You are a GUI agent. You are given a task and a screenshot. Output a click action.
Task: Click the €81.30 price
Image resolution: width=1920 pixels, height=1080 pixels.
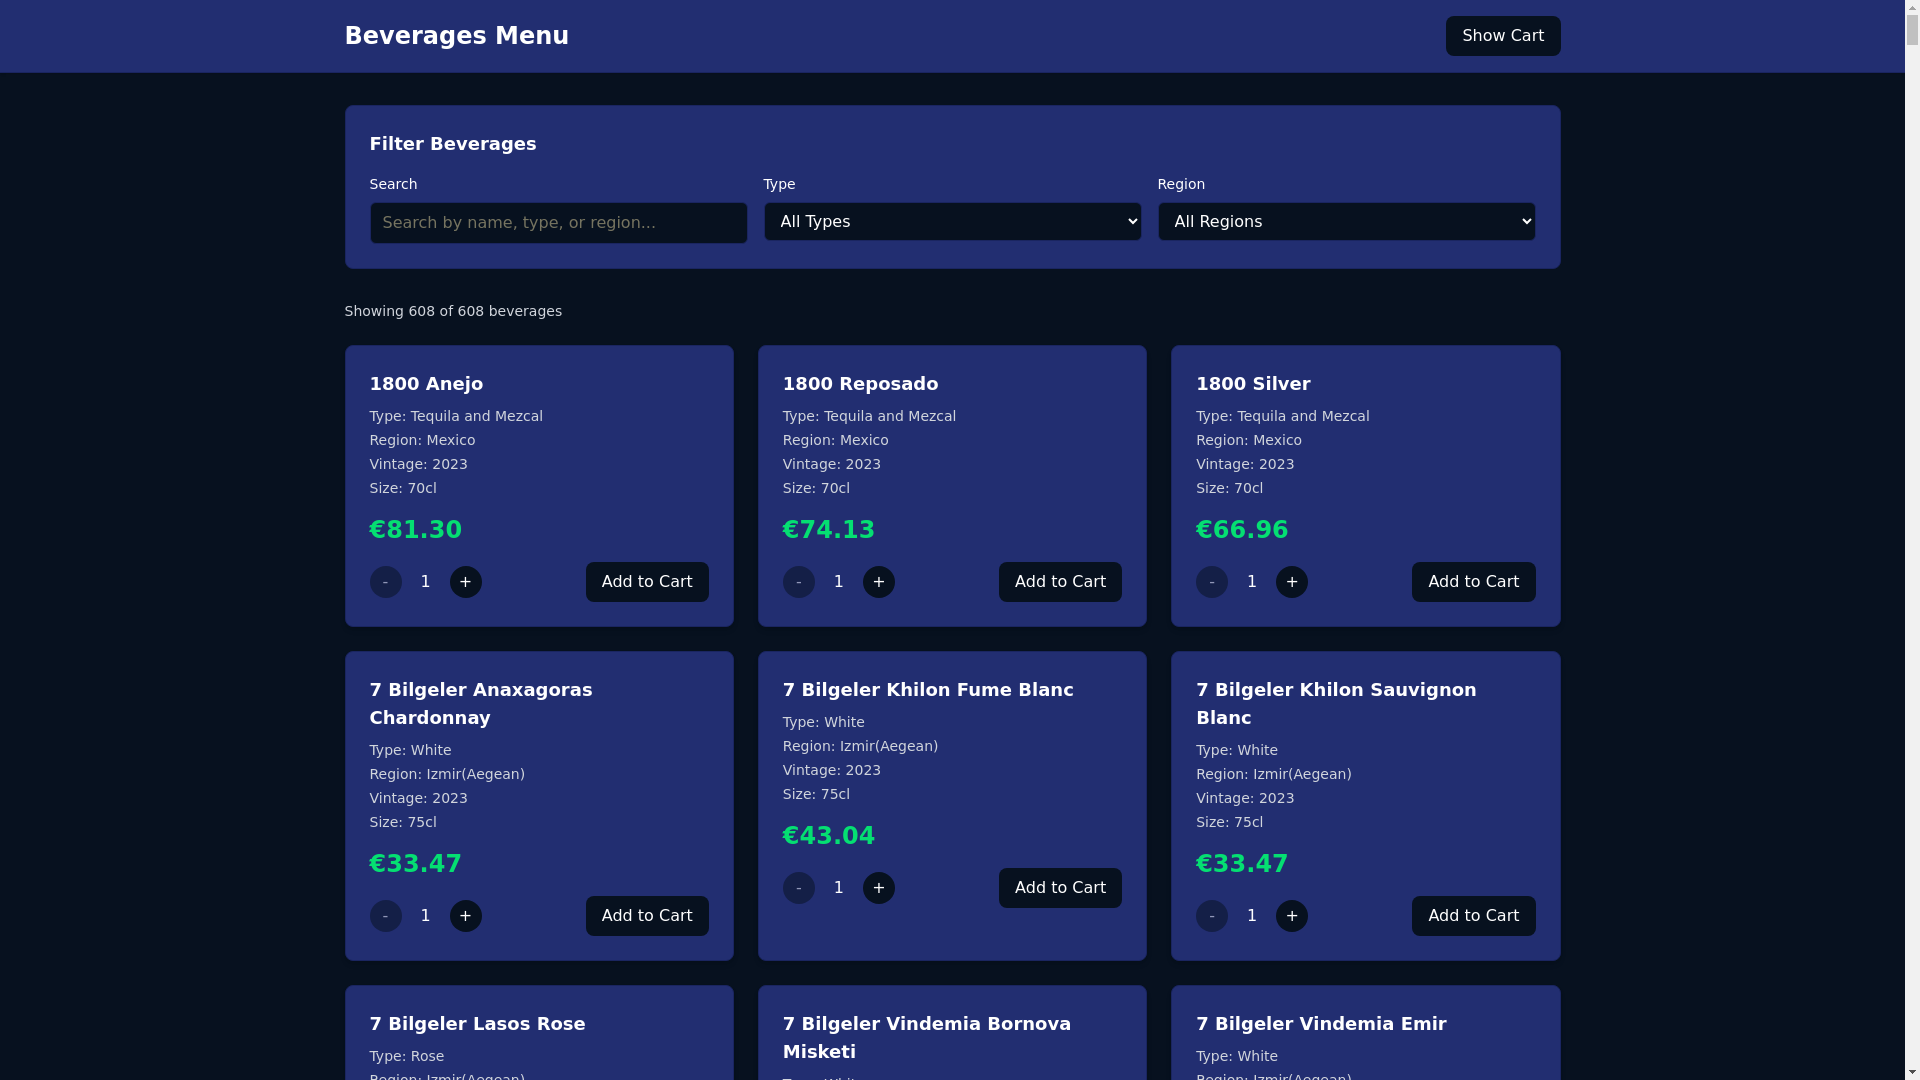pos(415,530)
